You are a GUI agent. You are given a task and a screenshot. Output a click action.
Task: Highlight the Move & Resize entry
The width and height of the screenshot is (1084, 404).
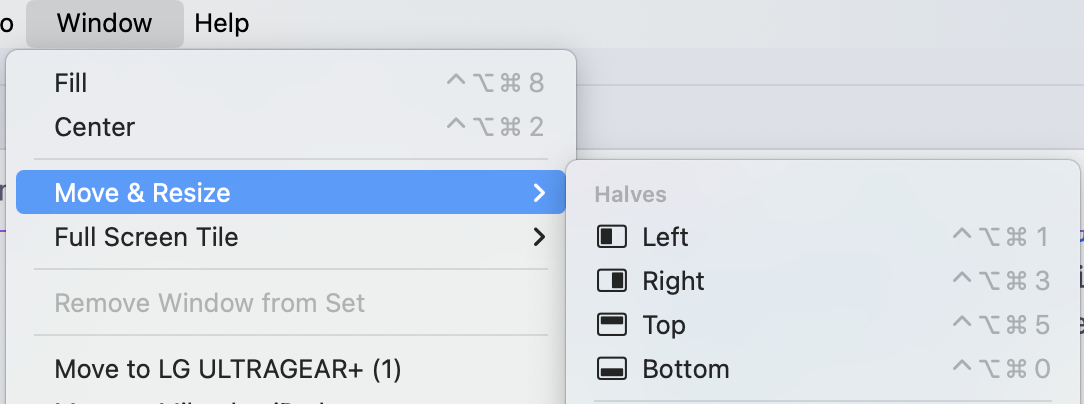(x=142, y=193)
